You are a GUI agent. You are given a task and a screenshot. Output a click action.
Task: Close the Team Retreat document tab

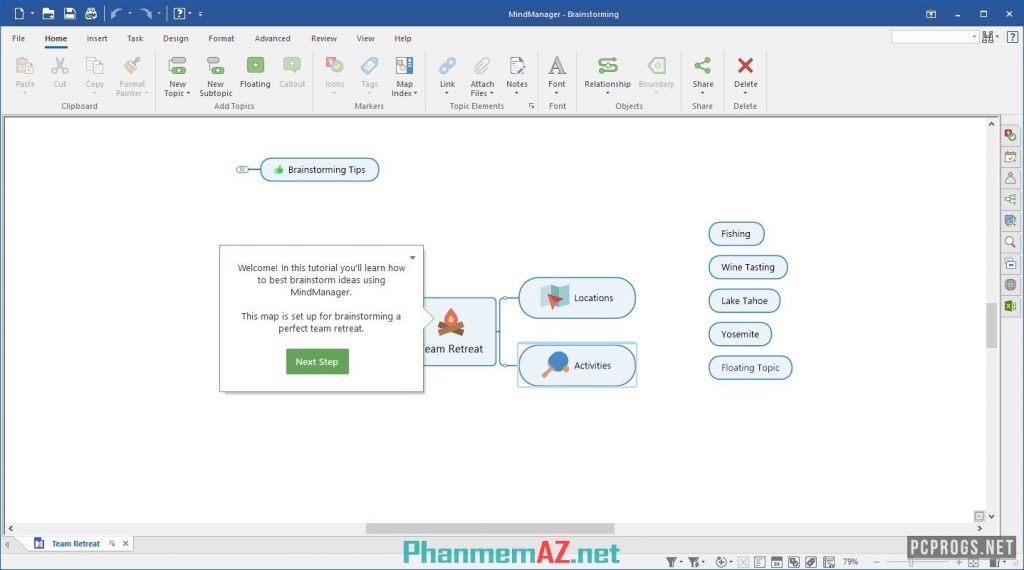click(125, 543)
